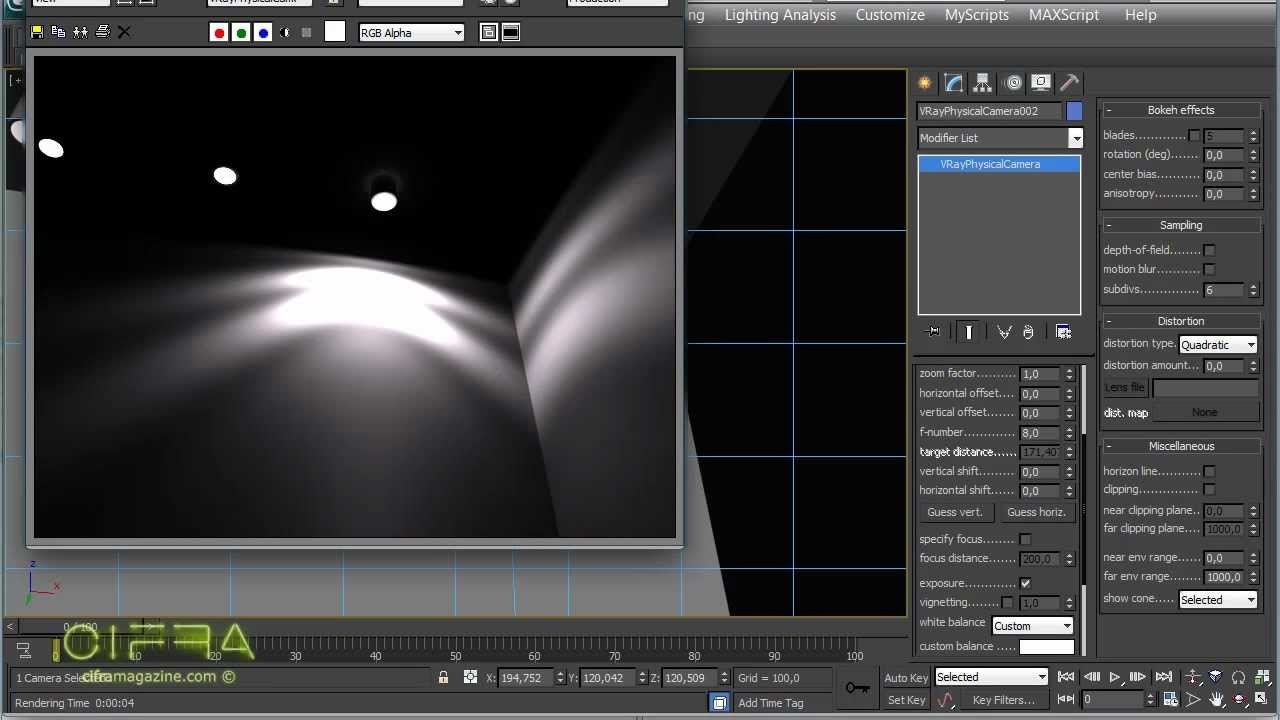The image size is (1280, 720).
Task: Click Remove modifier from stack icon
Action: (x=1028, y=332)
